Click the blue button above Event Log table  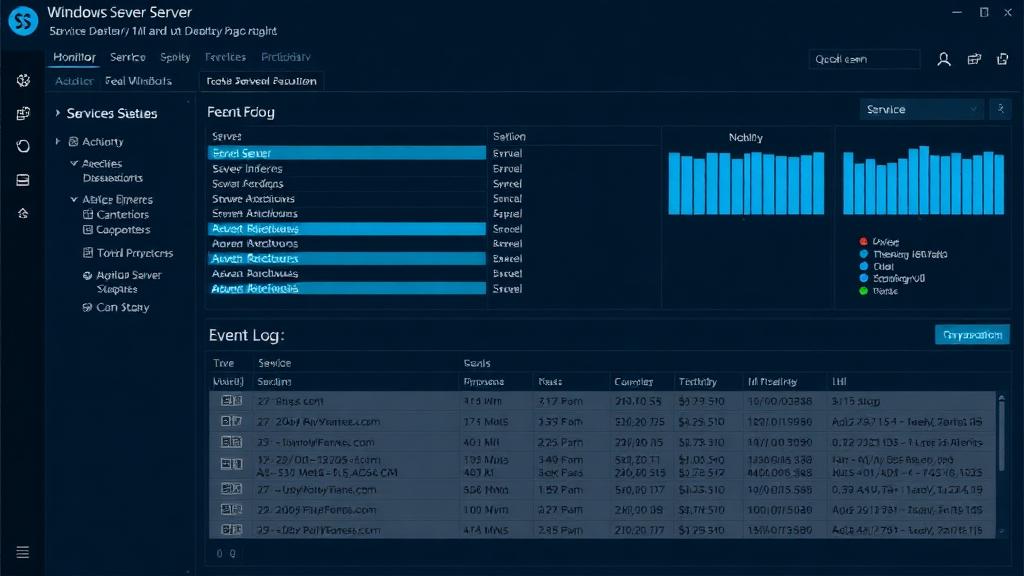[x=972, y=335]
